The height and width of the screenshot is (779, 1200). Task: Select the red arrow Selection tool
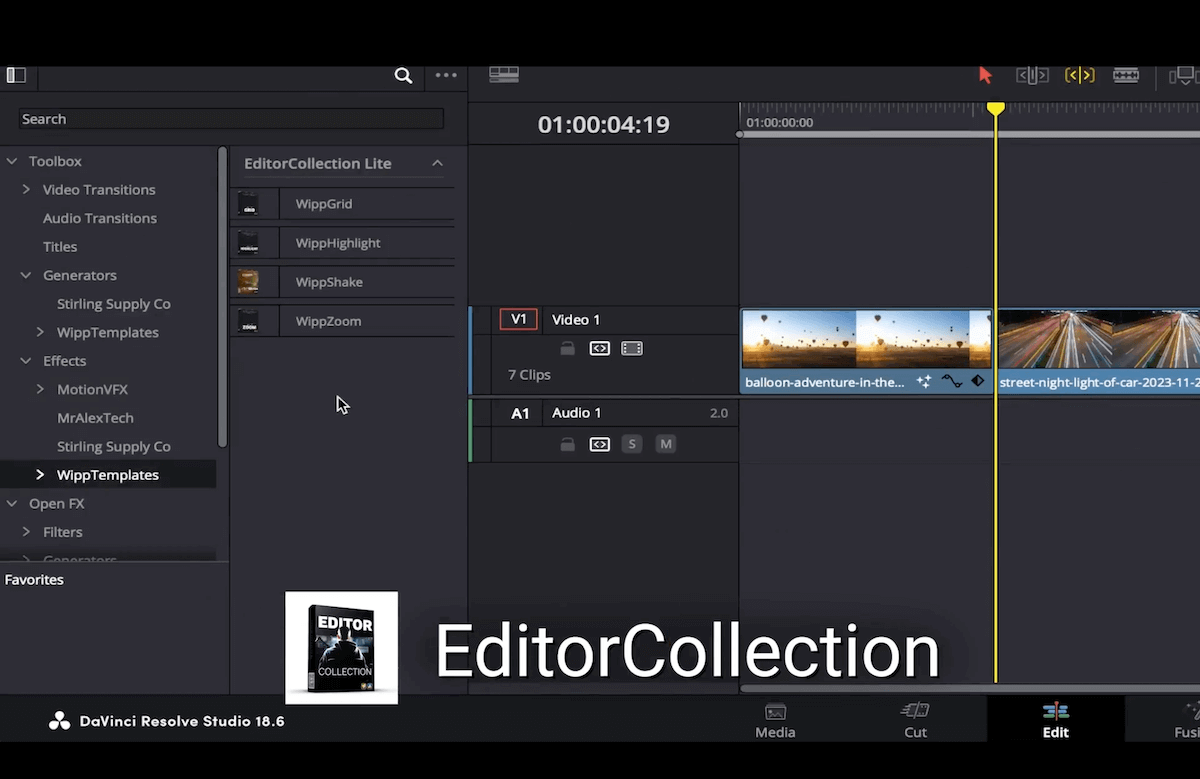[x=985, y=75]
